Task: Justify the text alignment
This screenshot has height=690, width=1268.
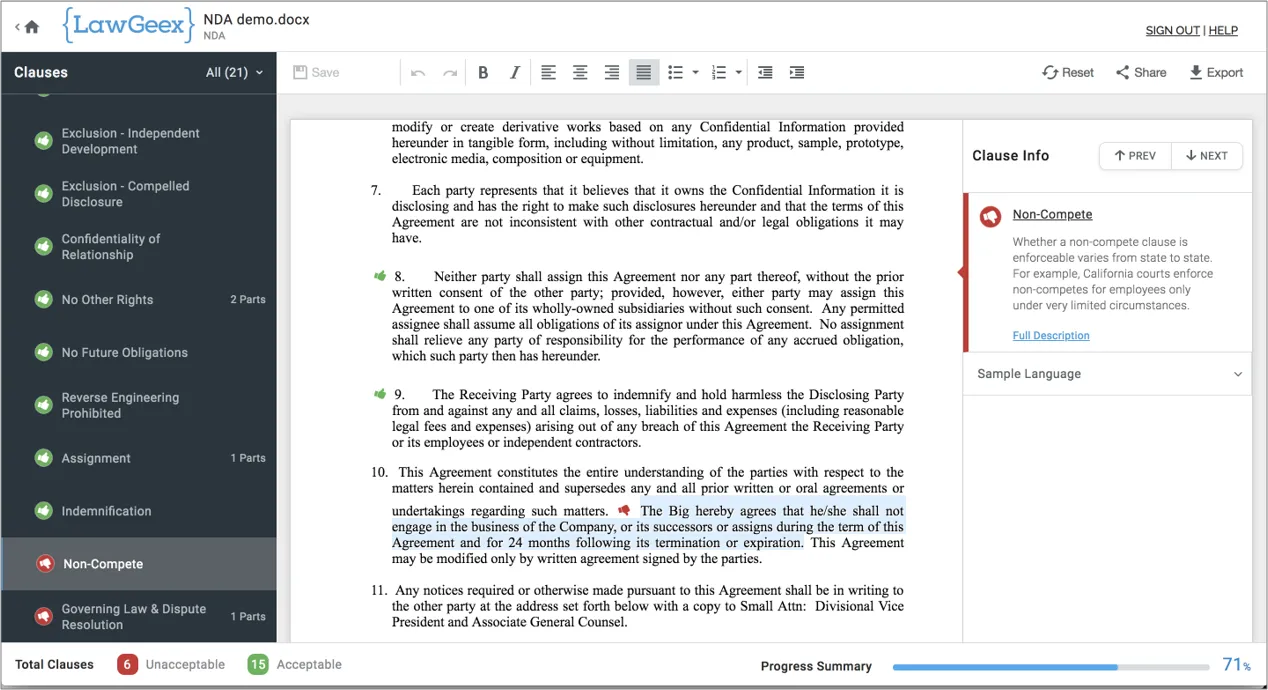Action: tap(644, 73)
